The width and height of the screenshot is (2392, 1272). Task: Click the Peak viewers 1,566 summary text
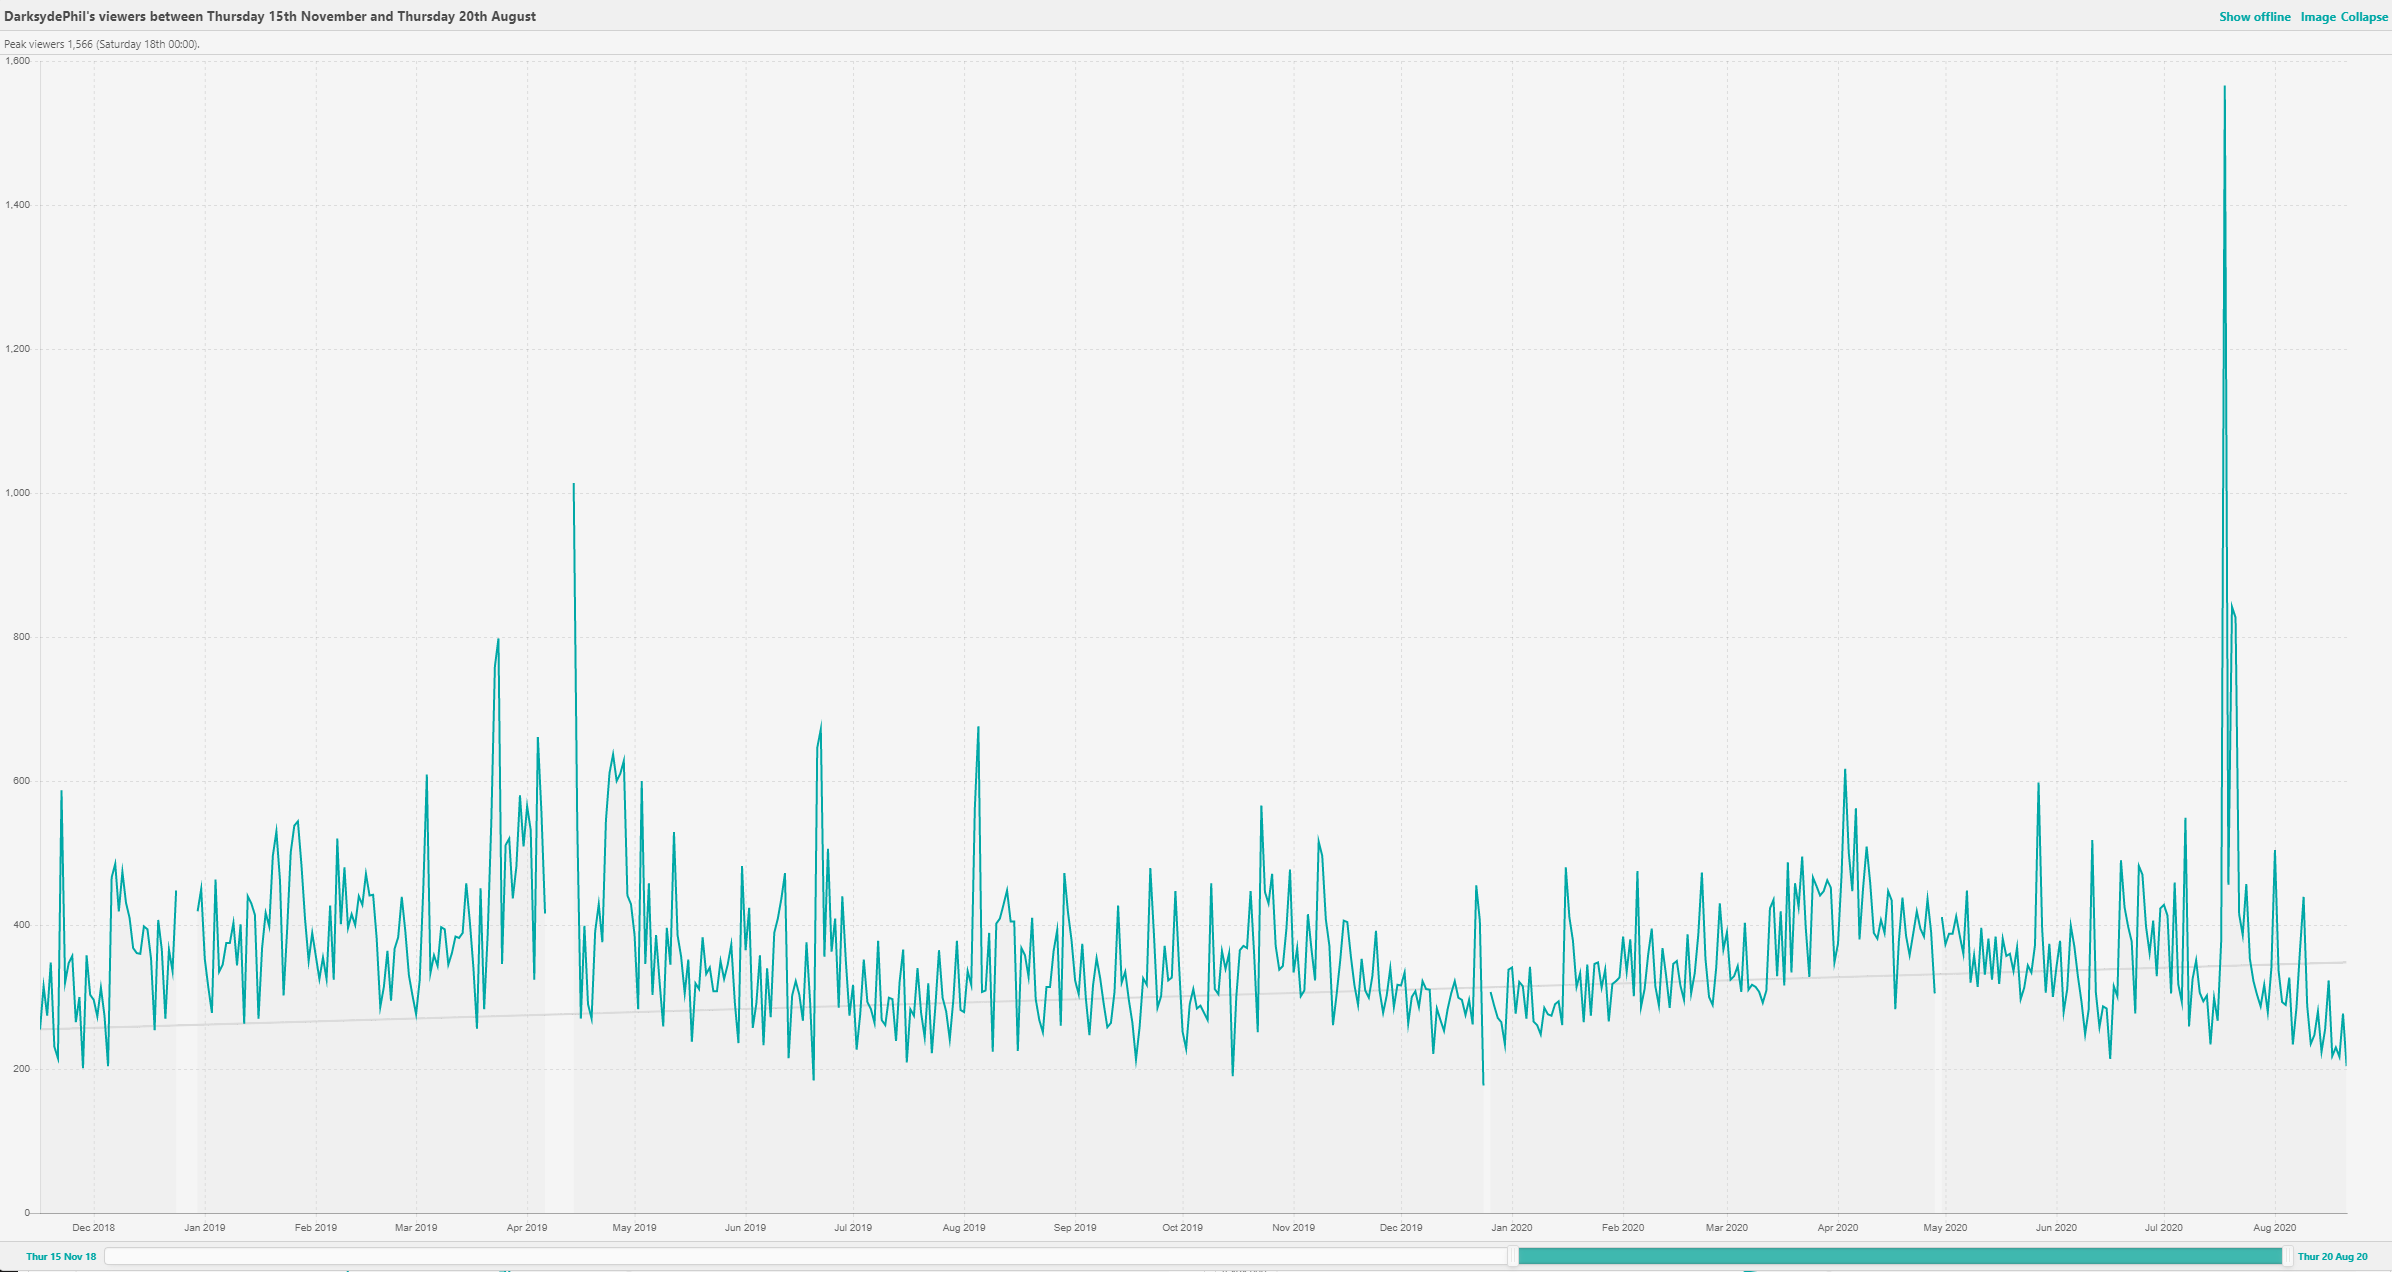pos(101,44)
